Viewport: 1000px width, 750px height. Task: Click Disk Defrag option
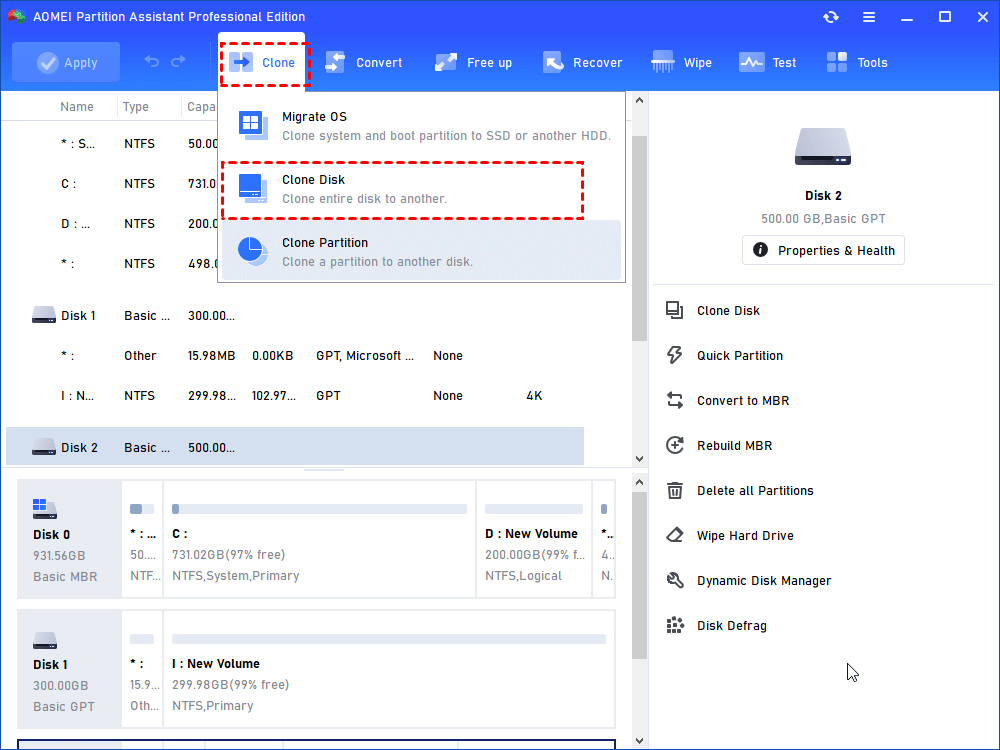(732, 626)
